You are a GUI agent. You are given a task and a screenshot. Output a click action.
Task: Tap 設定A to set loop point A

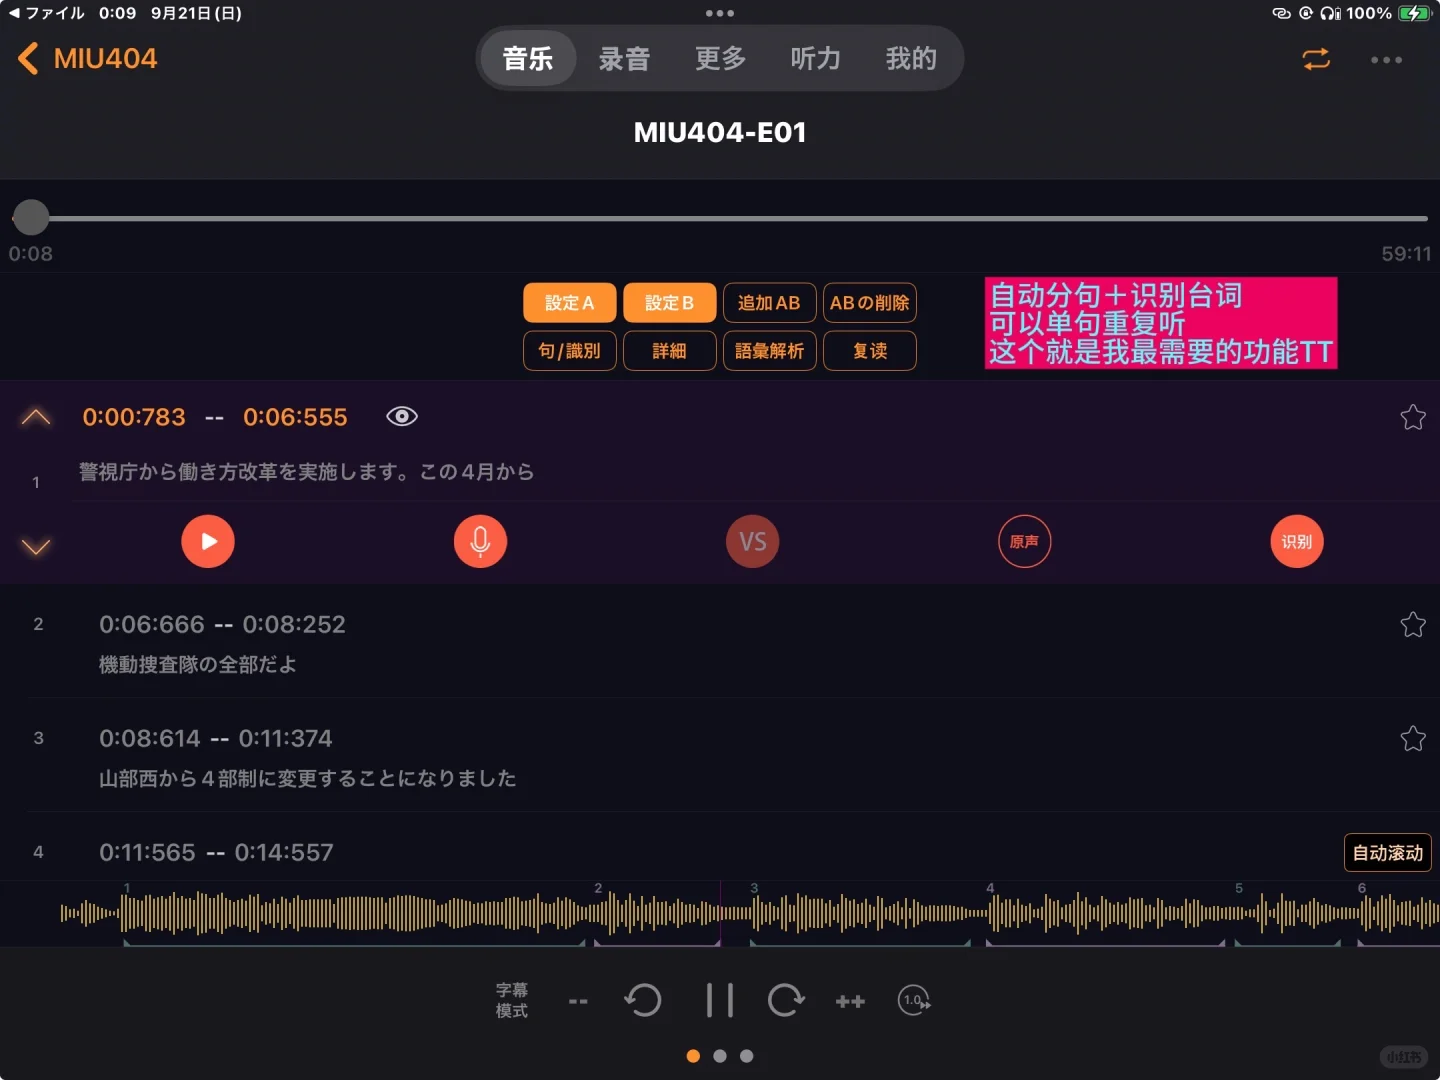(x=569, y=302)
